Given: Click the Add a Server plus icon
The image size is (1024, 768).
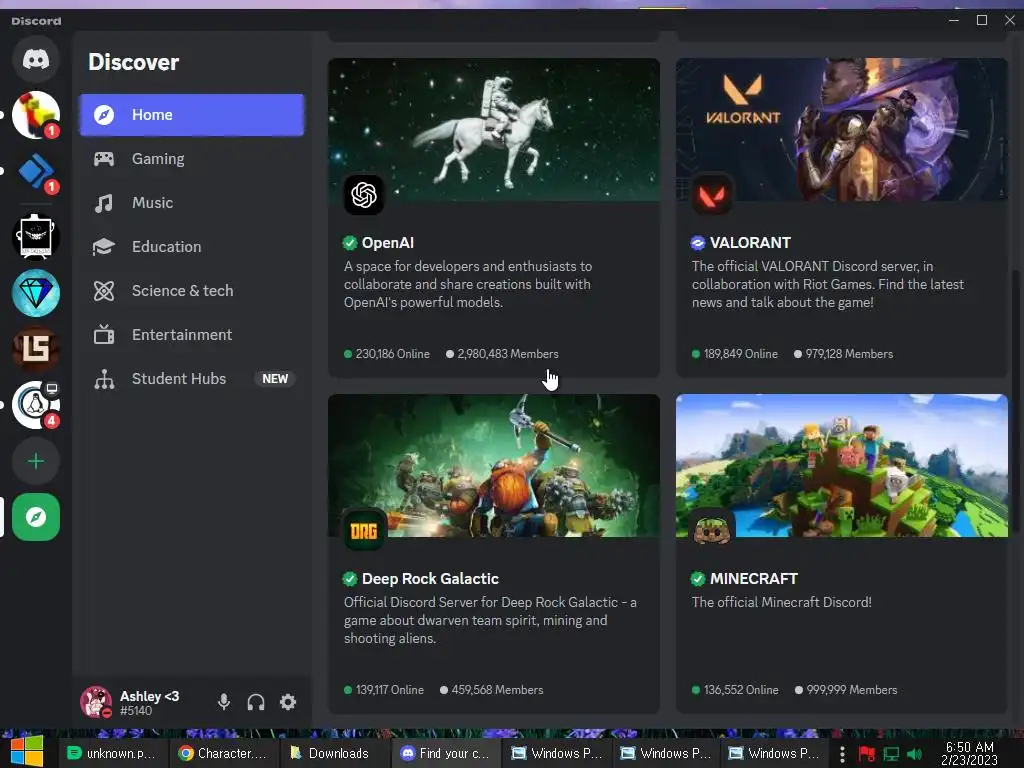Looking at the screenshot, I should pos(36,462).
